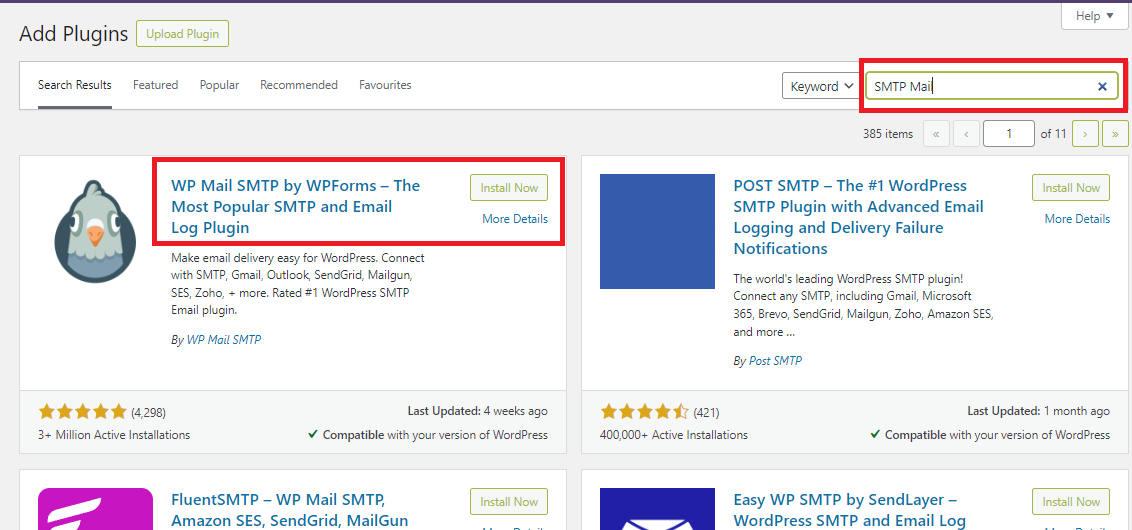The height and width of the screenshot is (530, 1132).
Task: Click the star rating of POST SMTP
Action: [x=645, y=411]
